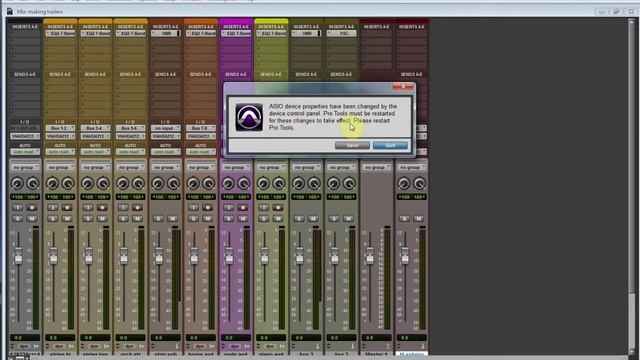
Task: Solo the Bus 5-6 track
Action: click(123, 219)
